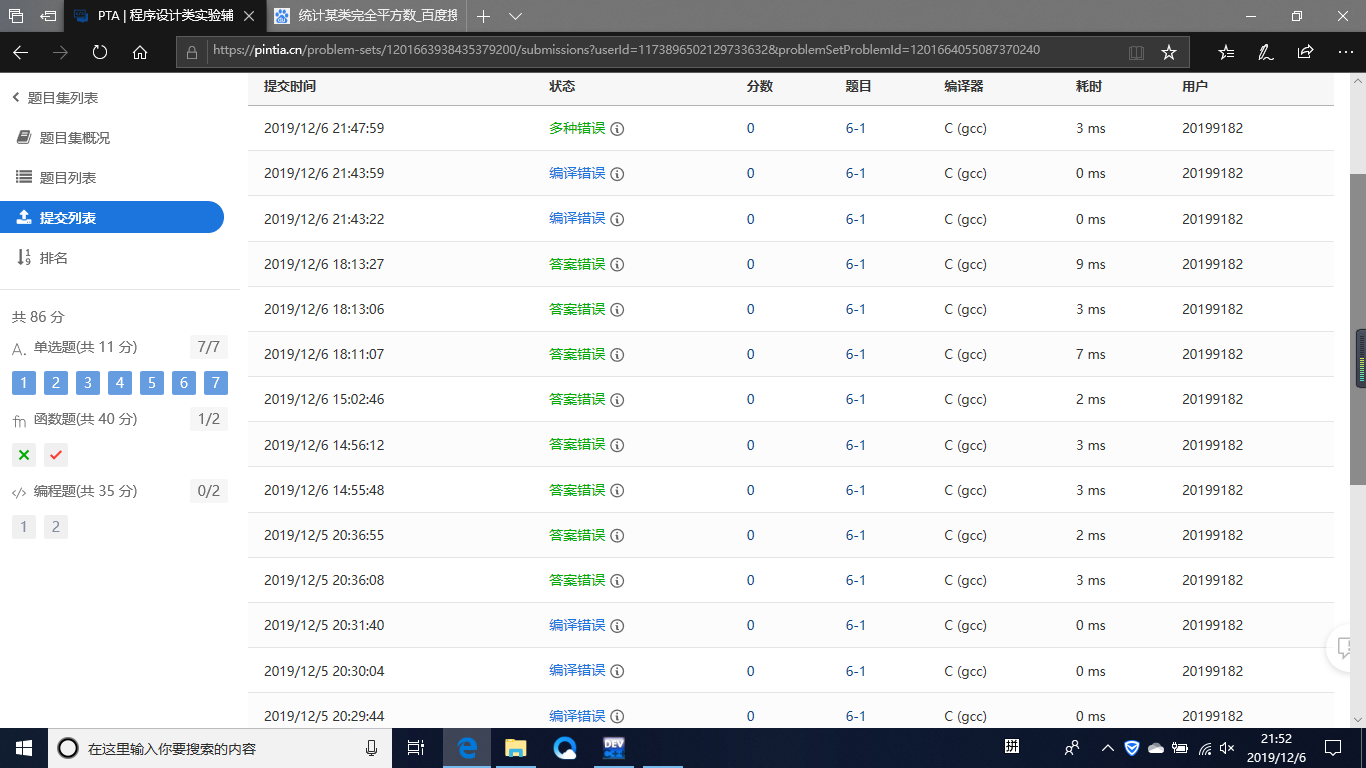Open the Windows Start menu

coord(24,748)
